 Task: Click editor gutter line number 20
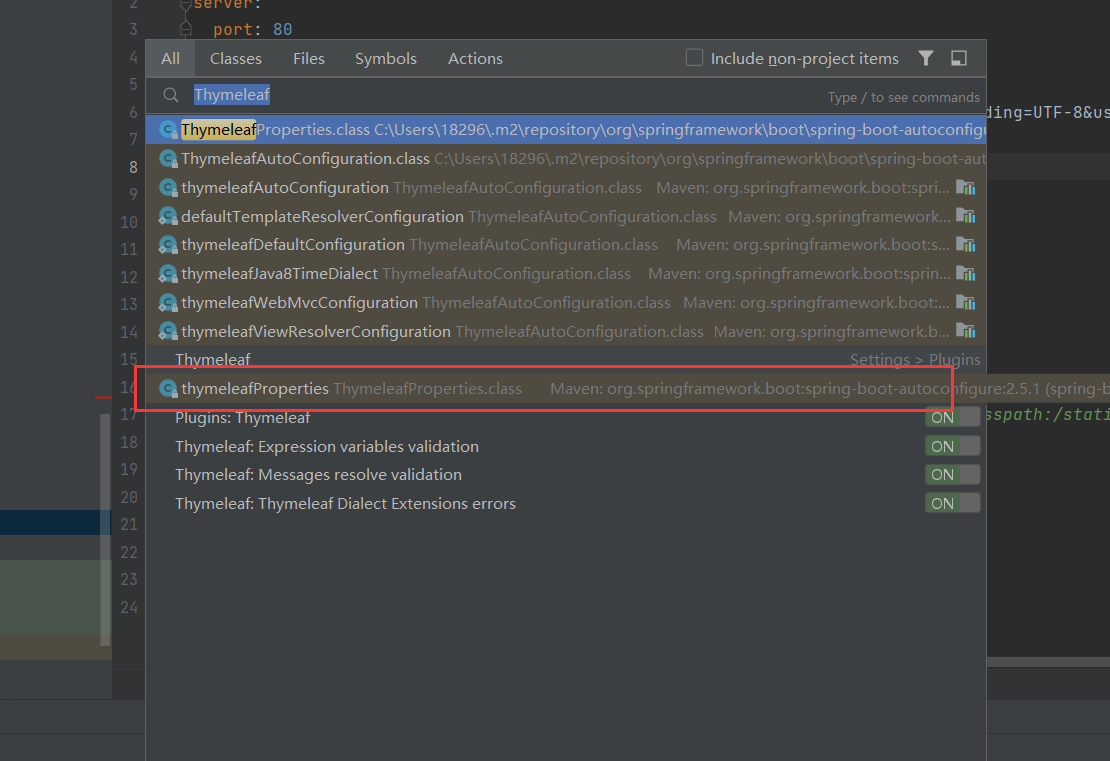129,497
